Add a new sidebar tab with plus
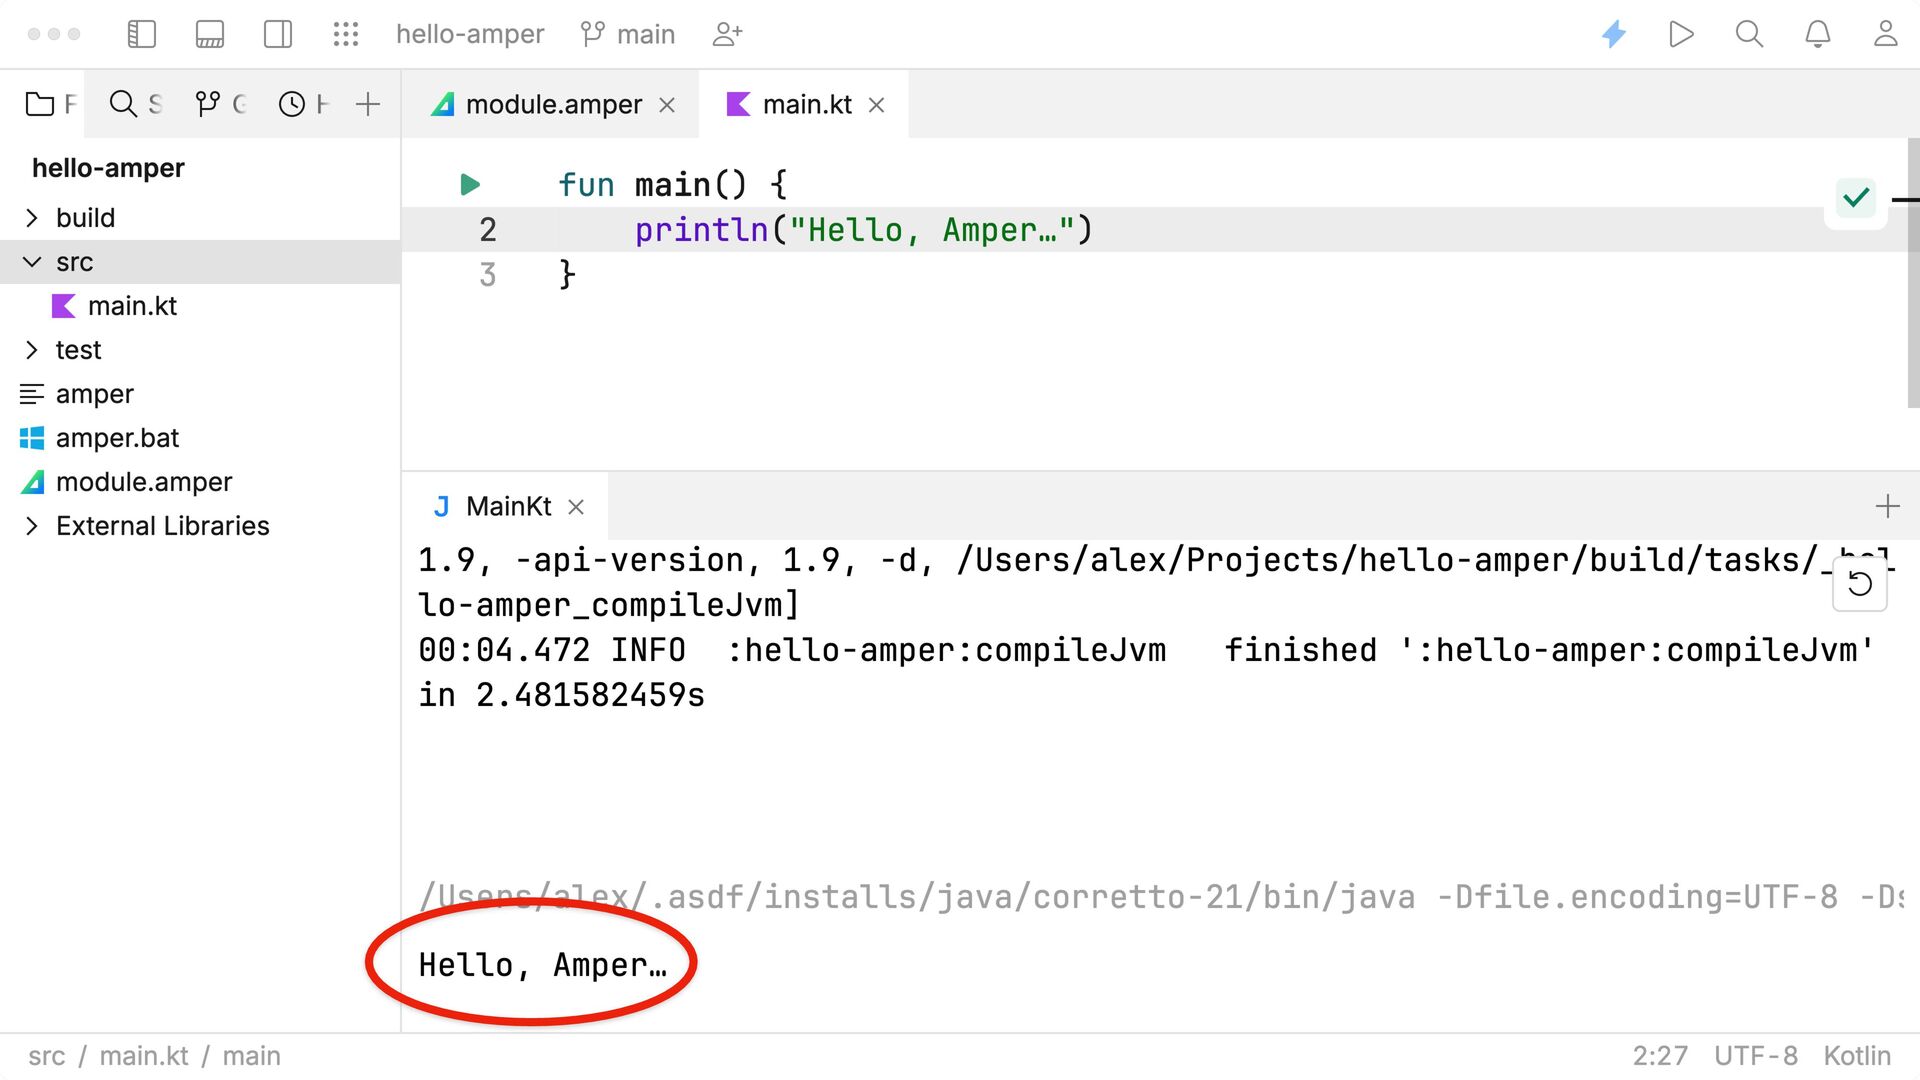Viewport: 1920px width, 1080px height. 368,104
